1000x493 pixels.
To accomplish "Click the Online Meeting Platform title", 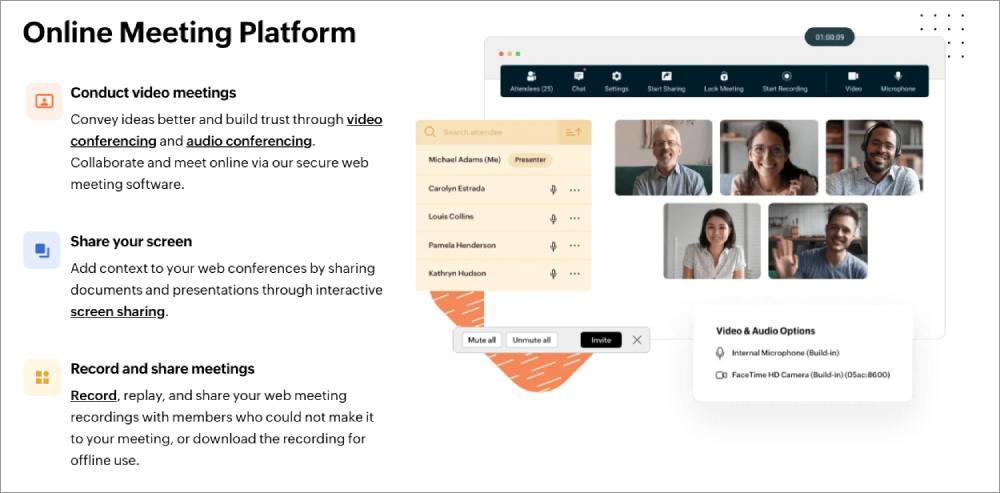I will (189, 33).
